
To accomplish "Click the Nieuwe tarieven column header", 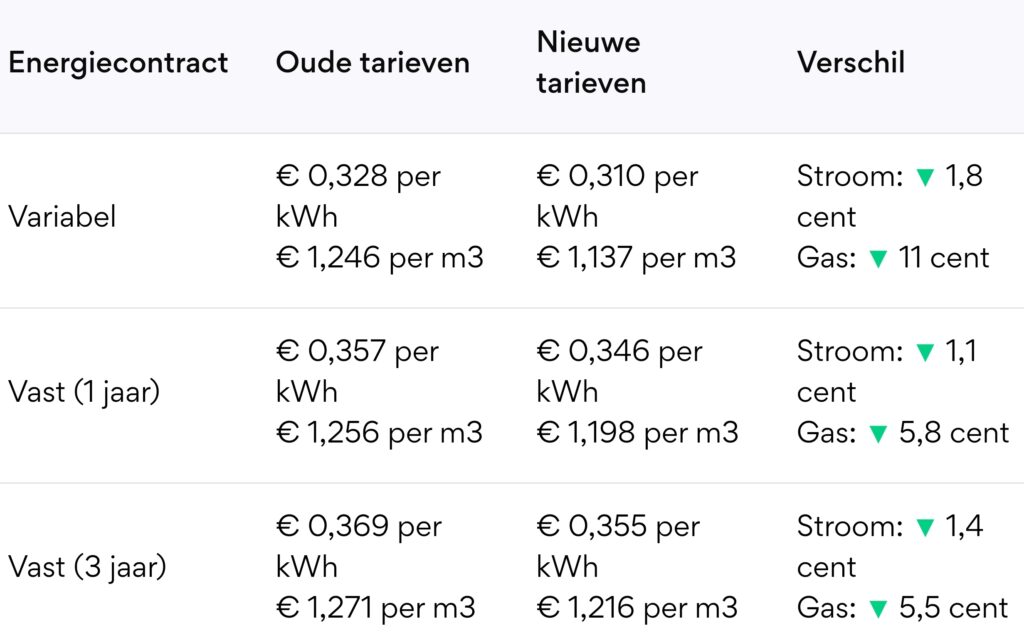I will pos(591,63).
